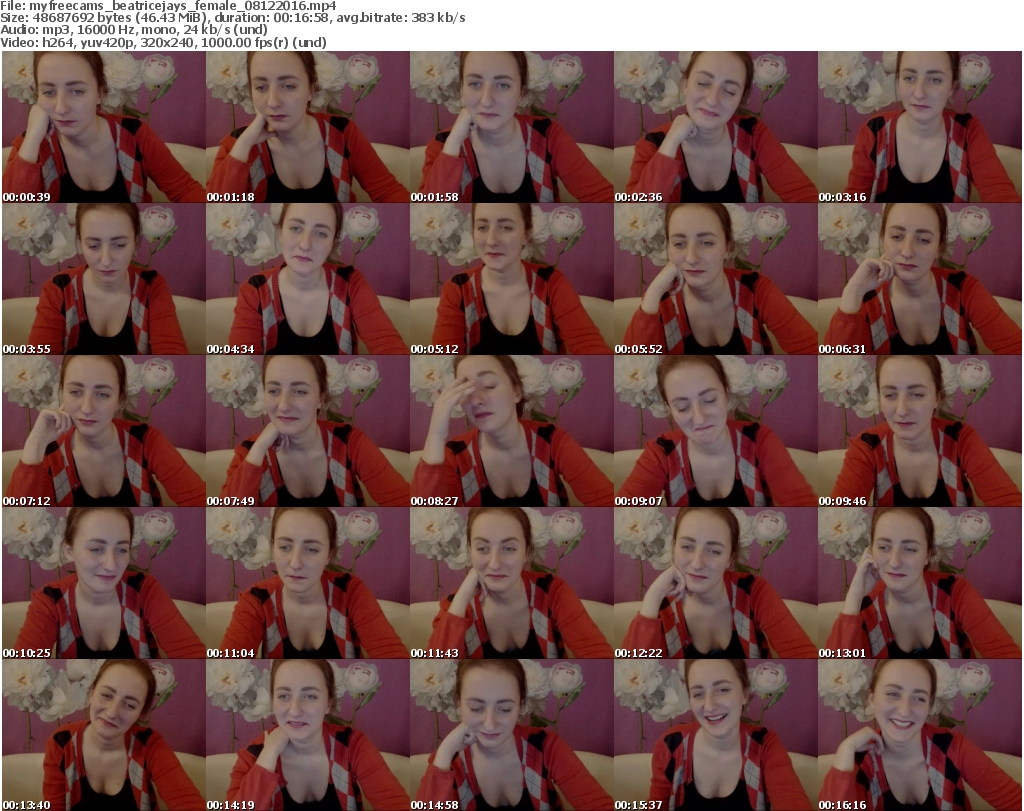1024x811 pixels.
Task: Open the frame marked 00:05:12
Action: (511, 279)
